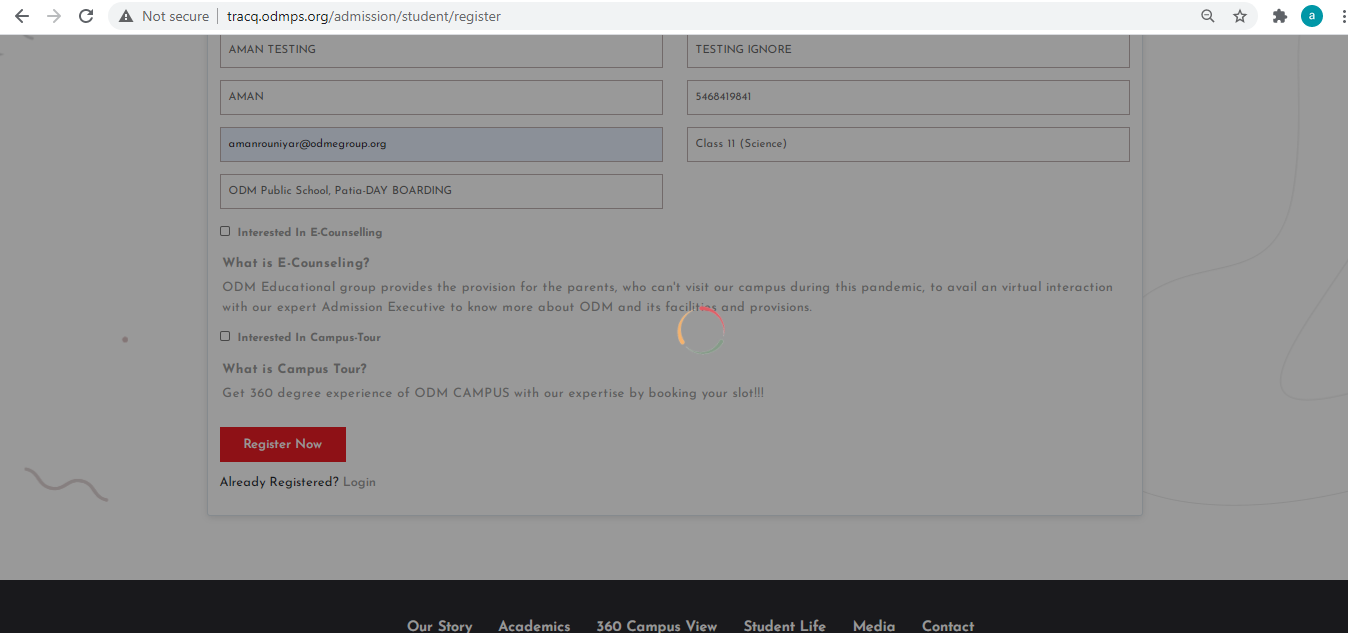Click the browser forward arrow
The image size is (1348, 633).
[54, 16]
